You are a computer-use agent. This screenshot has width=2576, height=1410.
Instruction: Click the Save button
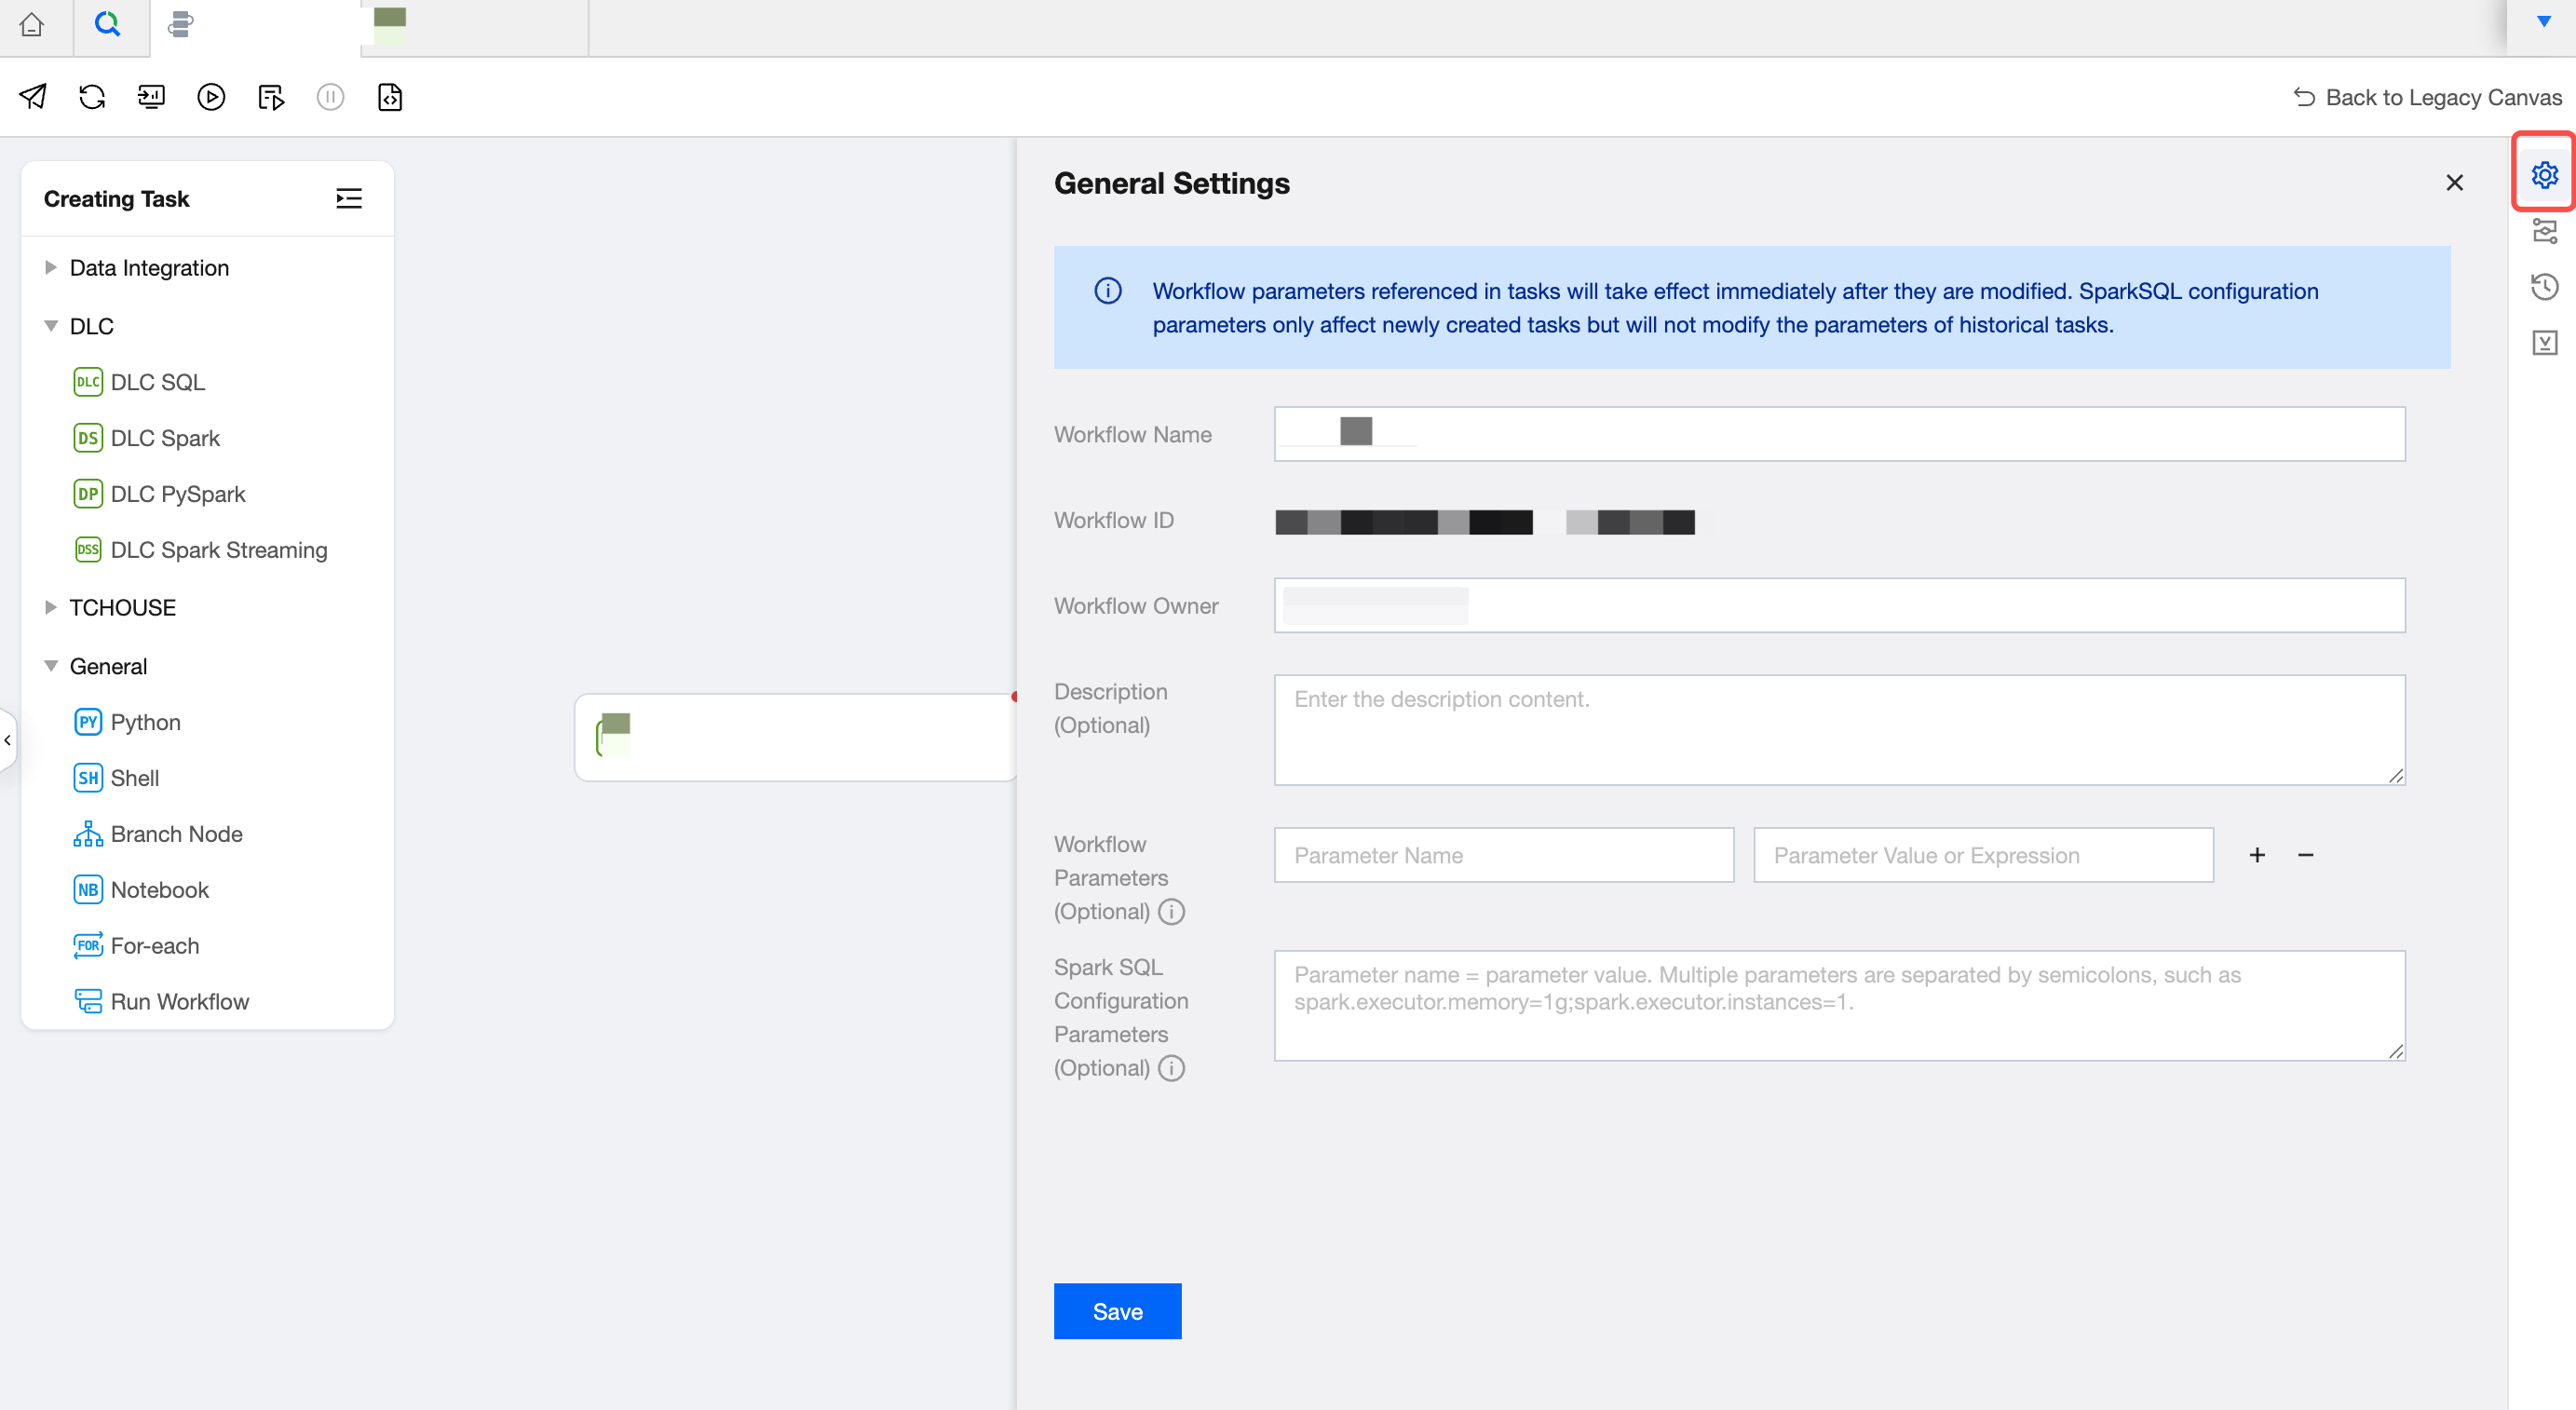(1117, 1311)
